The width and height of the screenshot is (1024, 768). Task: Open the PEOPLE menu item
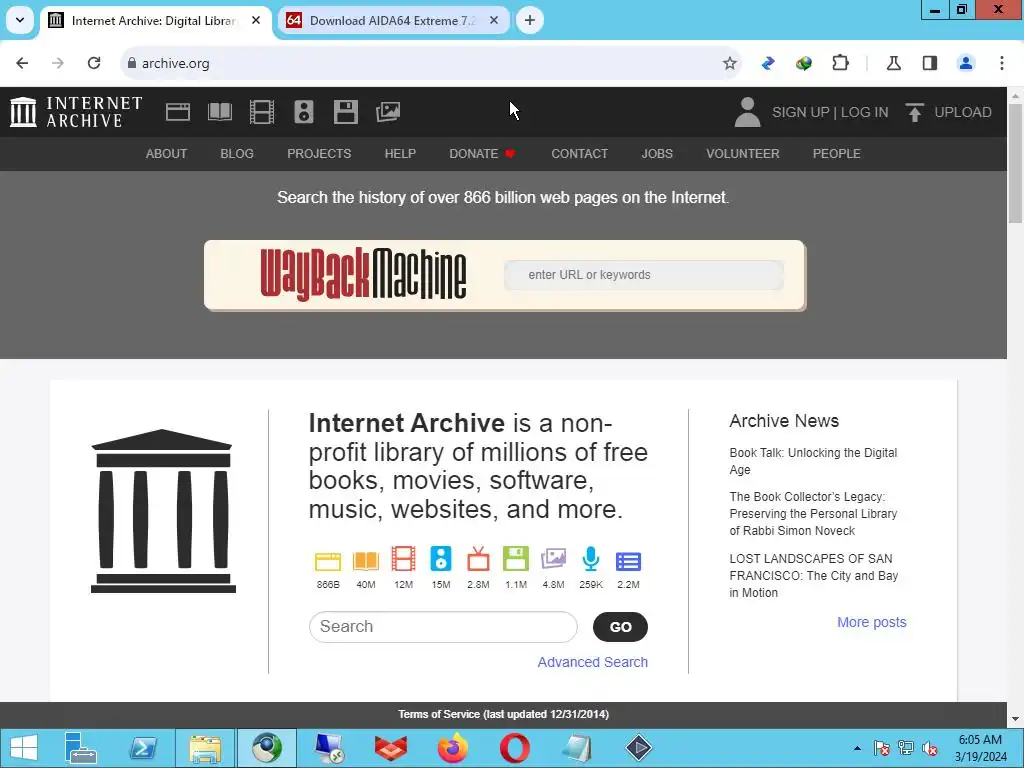coord(837,153)
